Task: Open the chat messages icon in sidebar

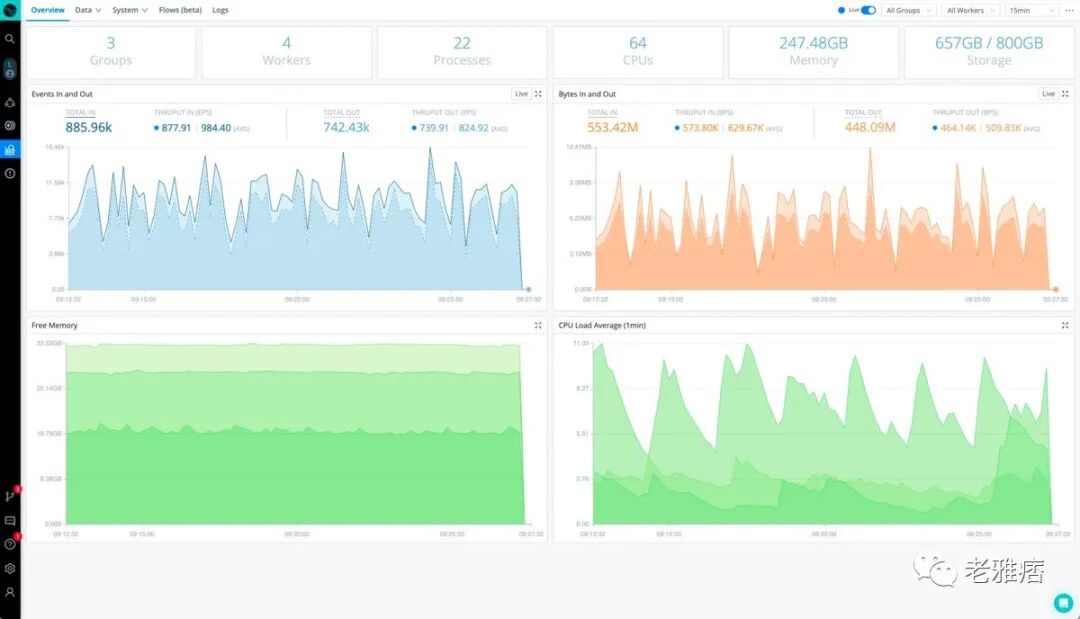Action: tap(10, 521)
